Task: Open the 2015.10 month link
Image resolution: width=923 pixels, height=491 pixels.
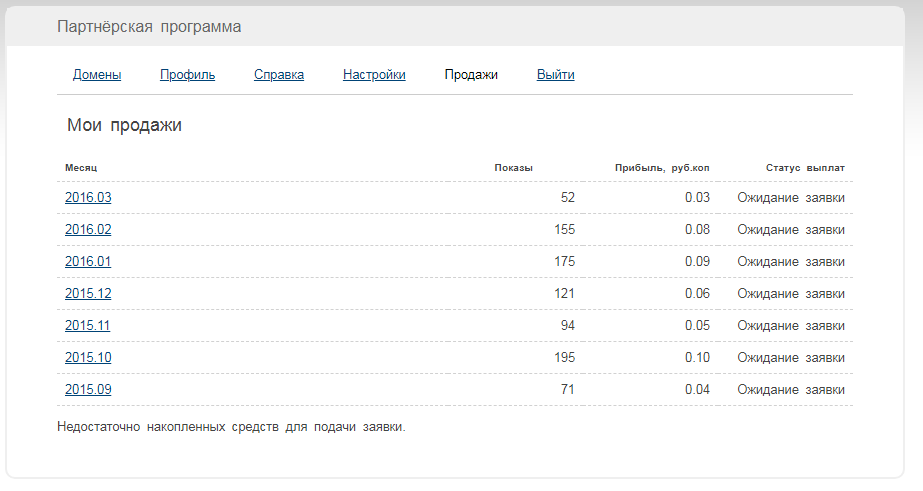Action: click(x=88, y=357)
